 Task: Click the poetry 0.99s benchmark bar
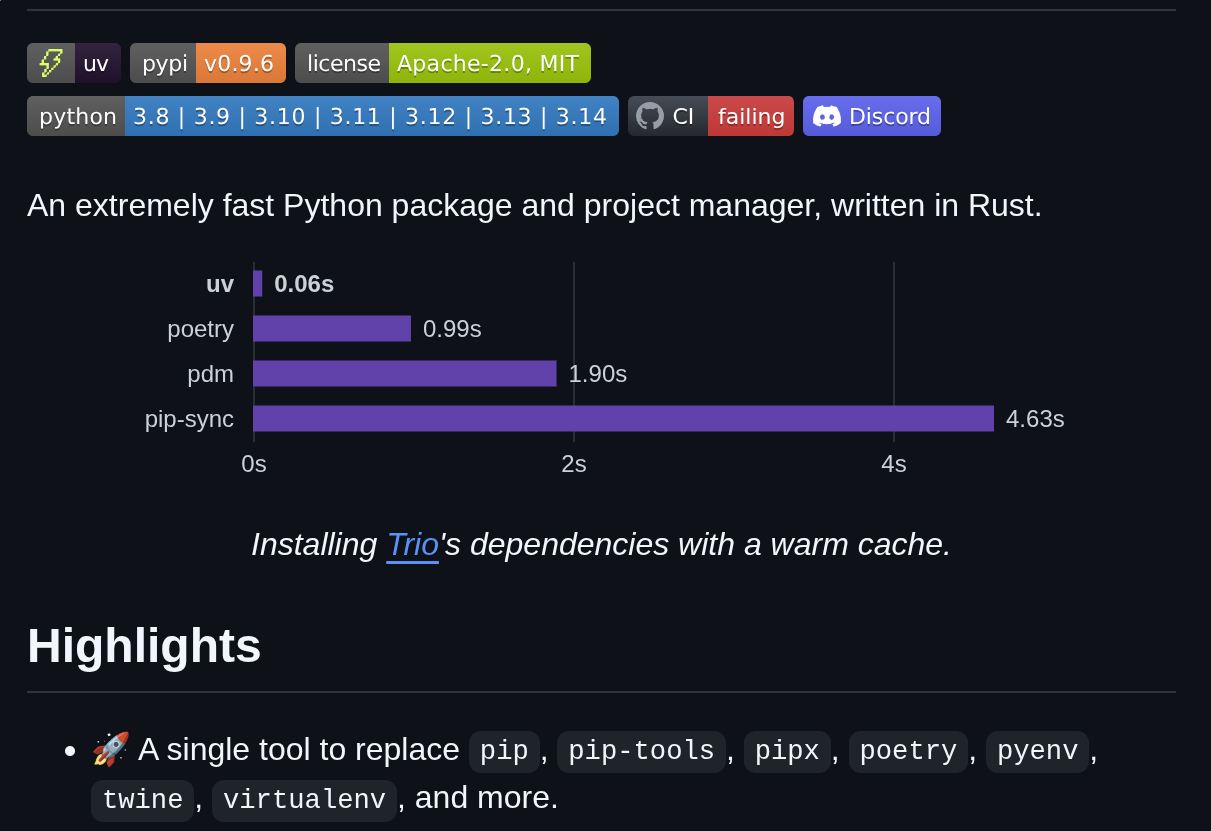pyautogui.click(x=332, y=329)
